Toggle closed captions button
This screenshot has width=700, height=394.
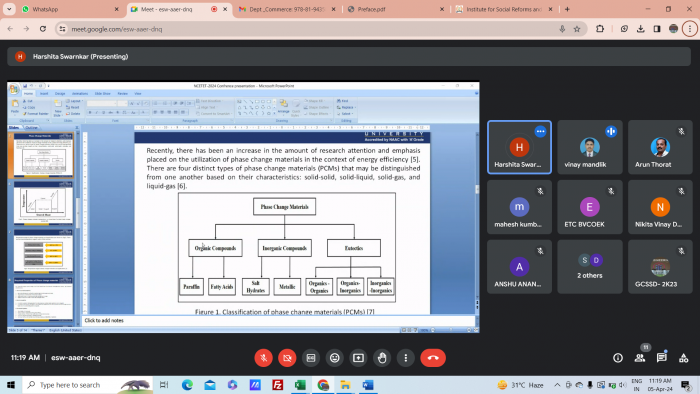[311, 358]
